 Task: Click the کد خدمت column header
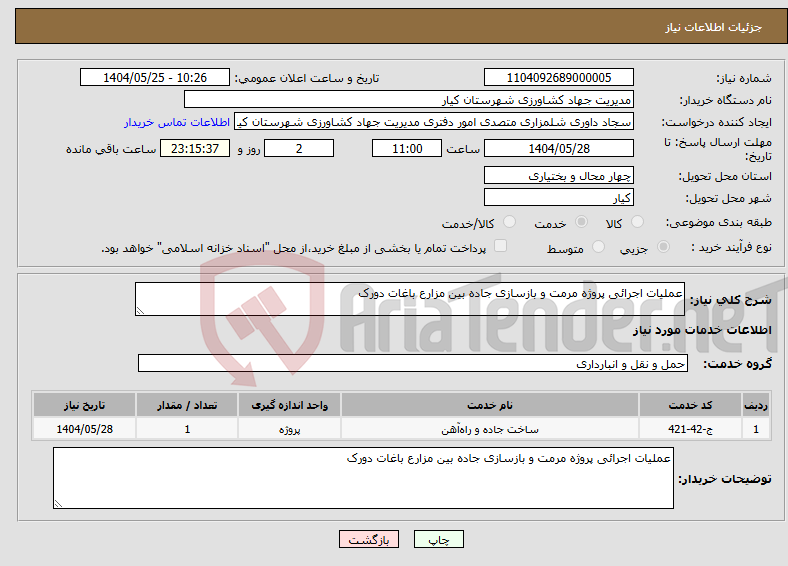point(691,405)
